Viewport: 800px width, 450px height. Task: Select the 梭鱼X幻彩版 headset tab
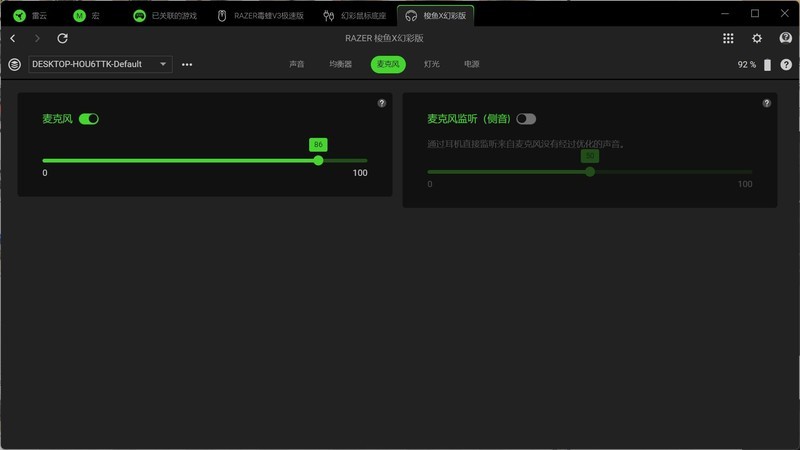click(436, 16)
